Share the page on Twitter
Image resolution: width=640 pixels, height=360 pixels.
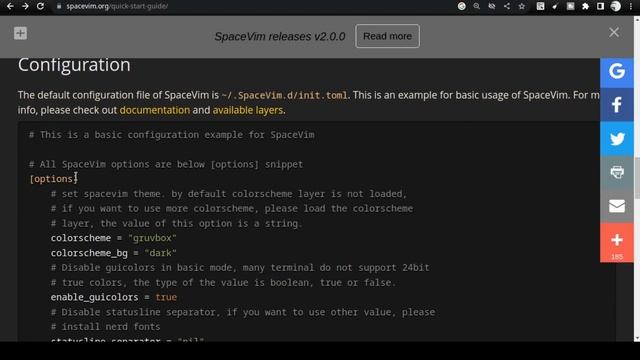click(617, 138)
